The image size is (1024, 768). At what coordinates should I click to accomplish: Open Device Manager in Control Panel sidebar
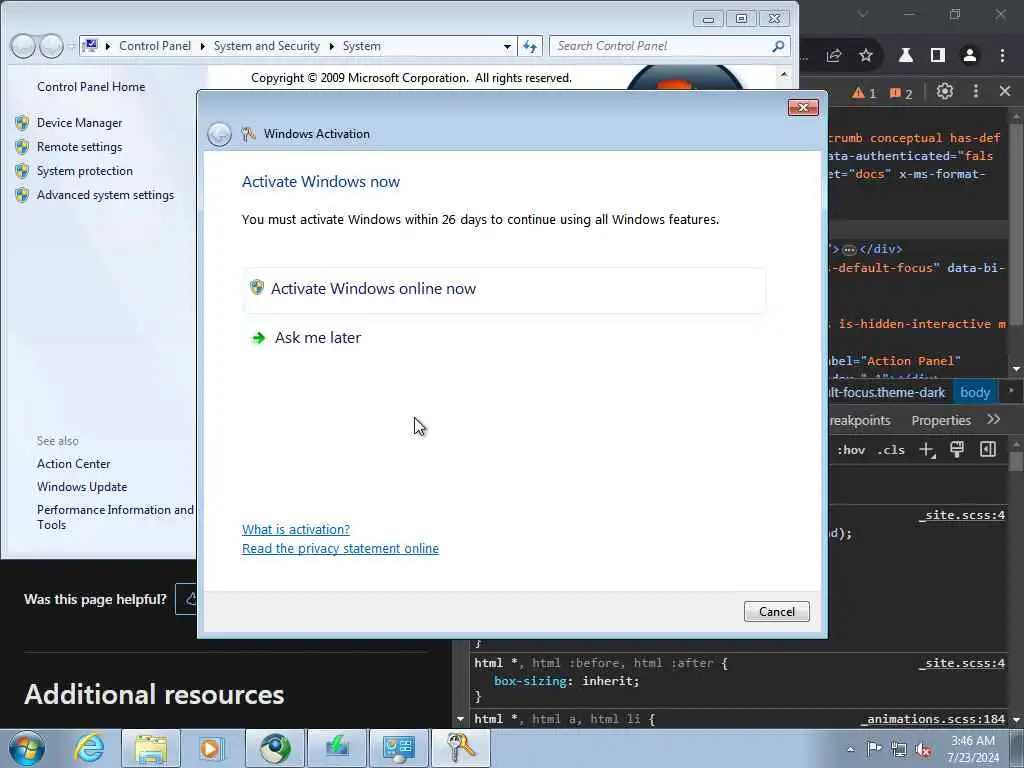[80, 123]
